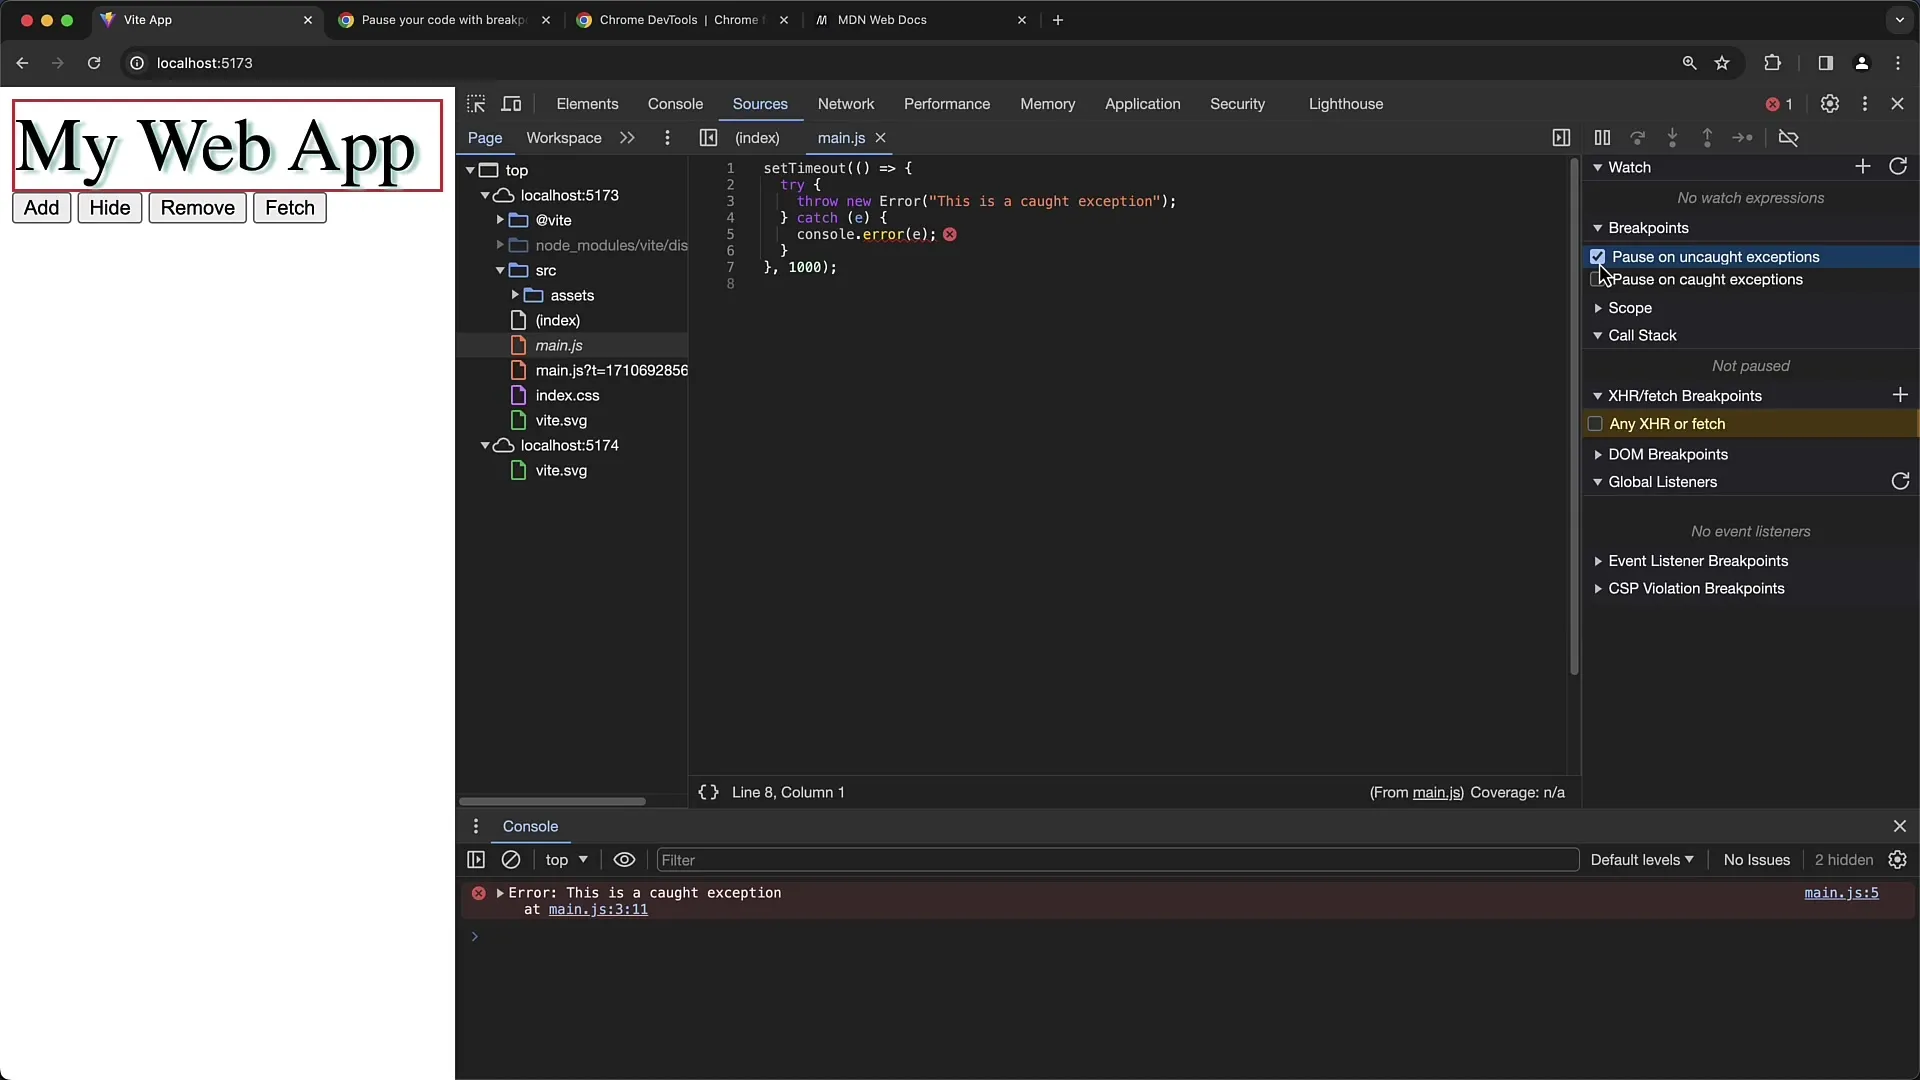1920x1080 pixels.
Task: Select Default levels console filter dropdown
Action: click(x=1642, y=858)
